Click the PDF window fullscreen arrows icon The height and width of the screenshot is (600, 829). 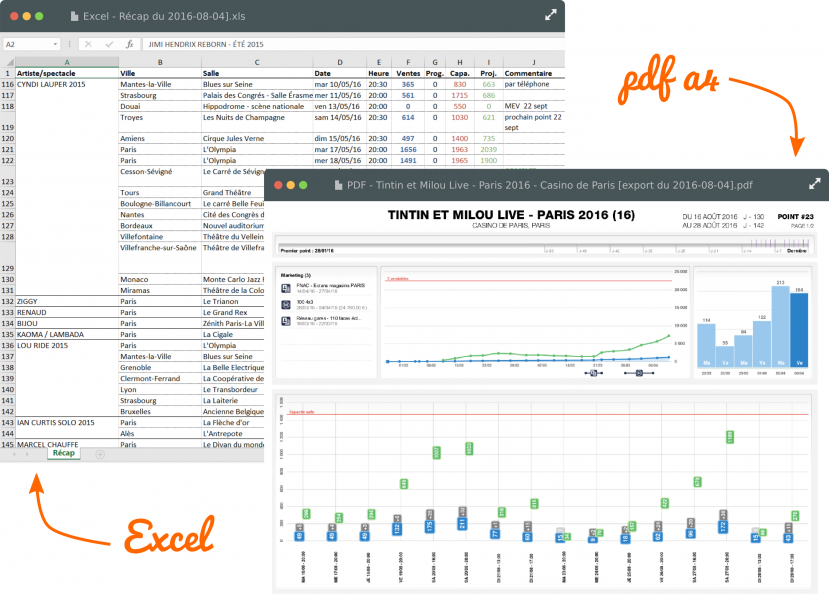coord(814,184)
